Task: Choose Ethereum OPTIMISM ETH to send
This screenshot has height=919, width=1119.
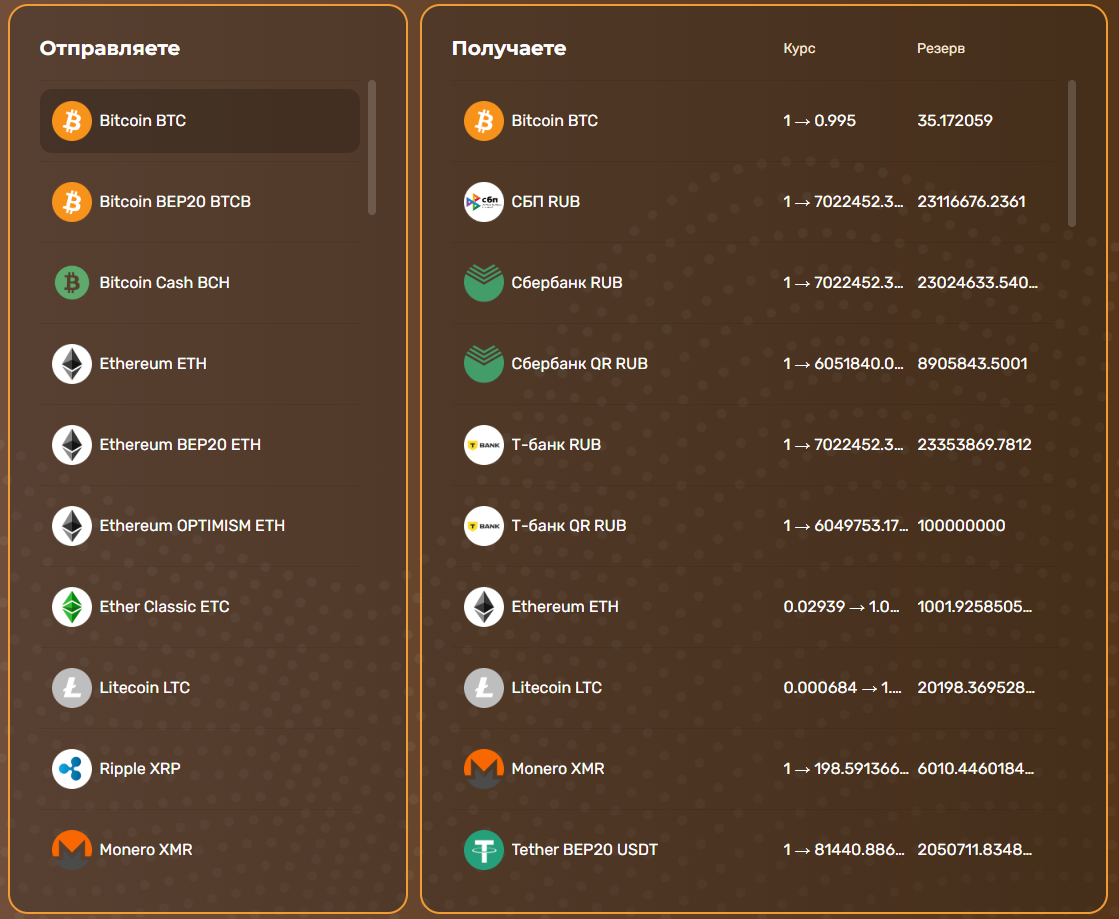Action: (x=200, y=526)
